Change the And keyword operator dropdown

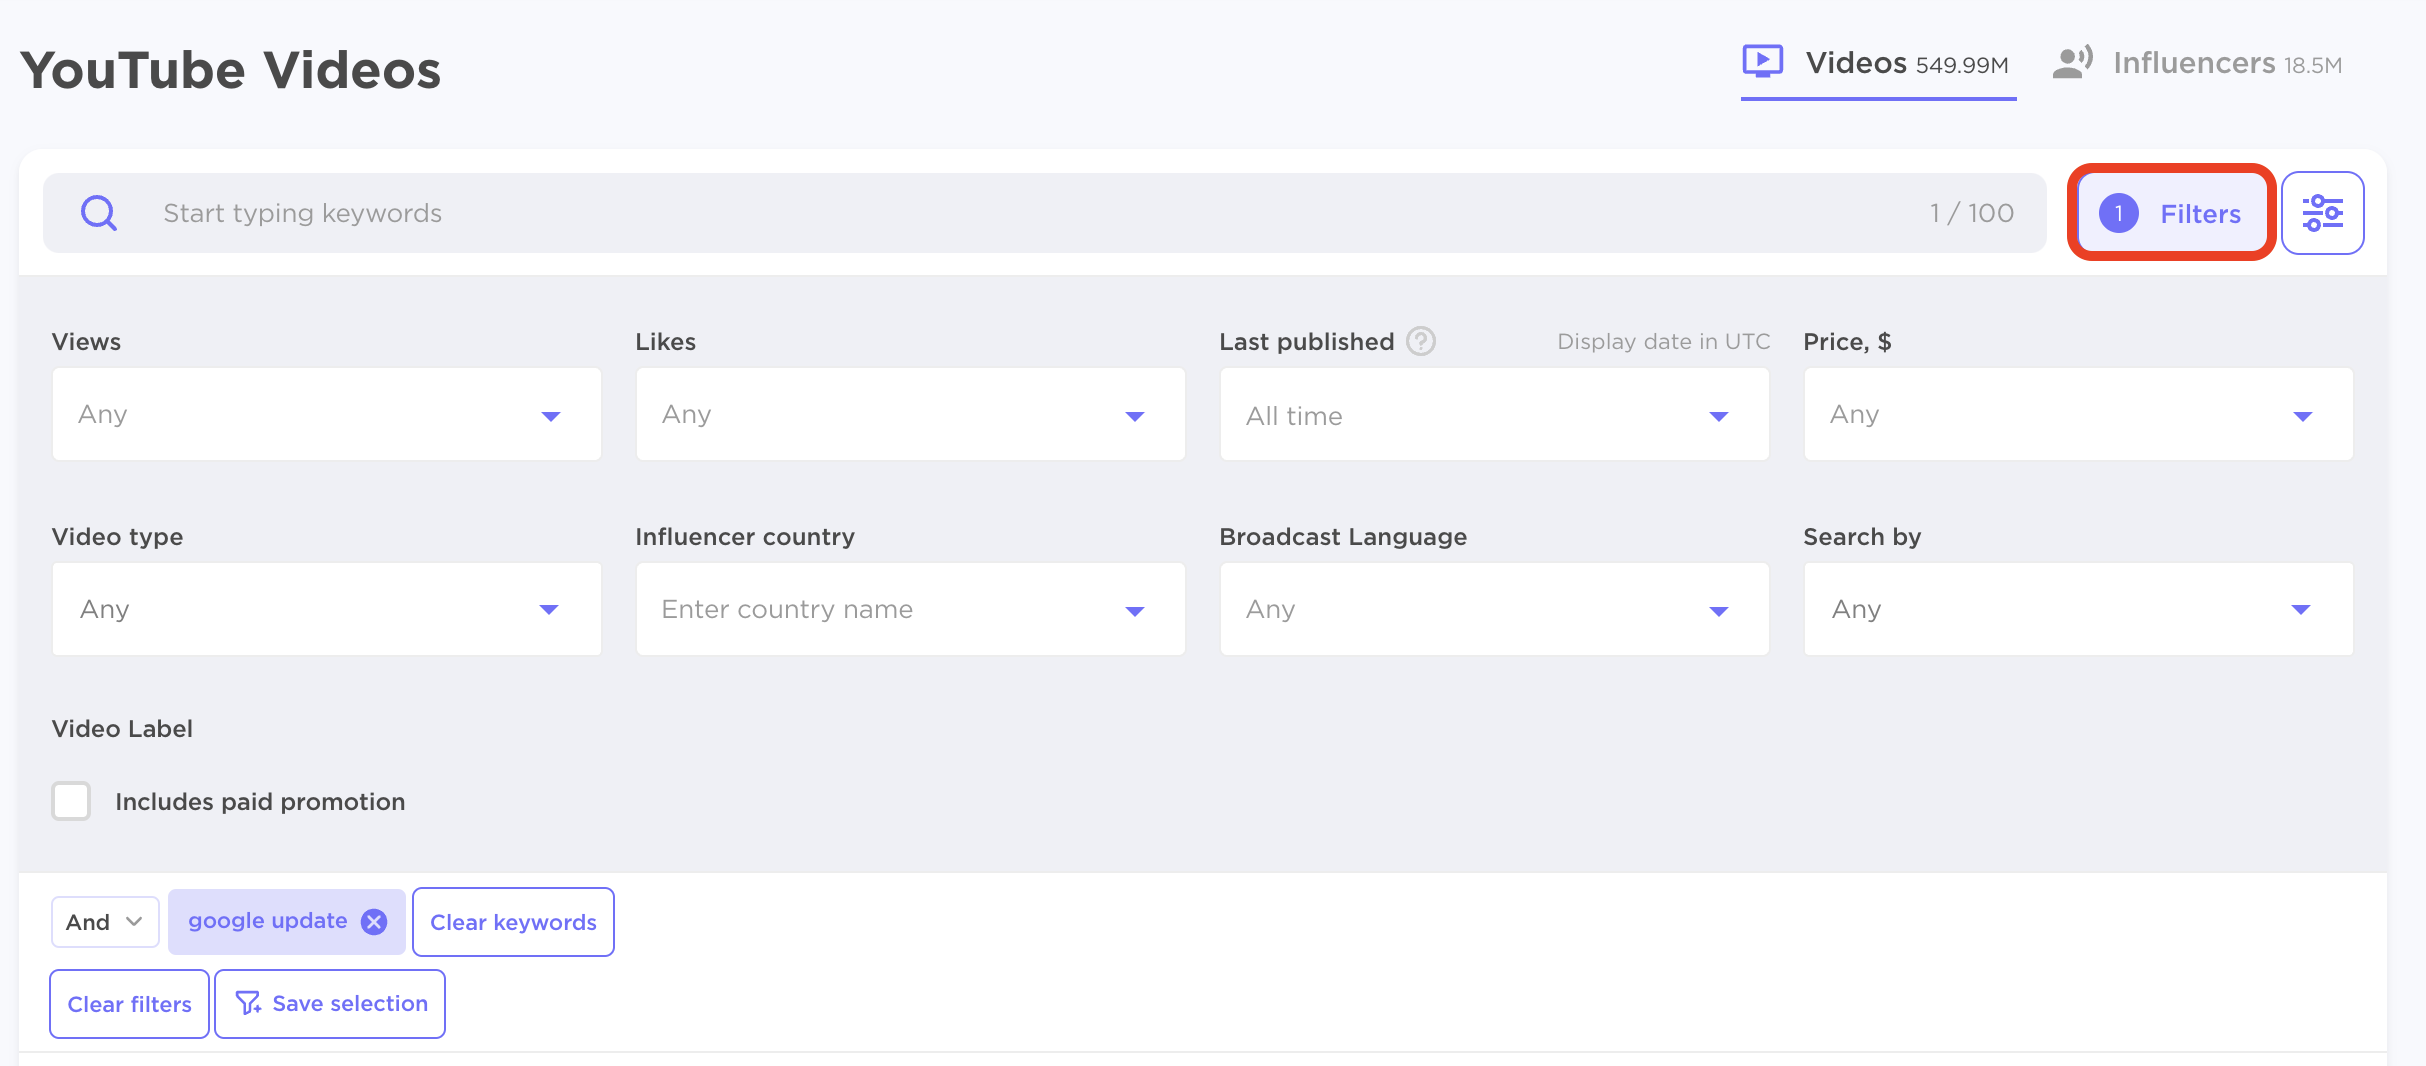pos(105,922)
